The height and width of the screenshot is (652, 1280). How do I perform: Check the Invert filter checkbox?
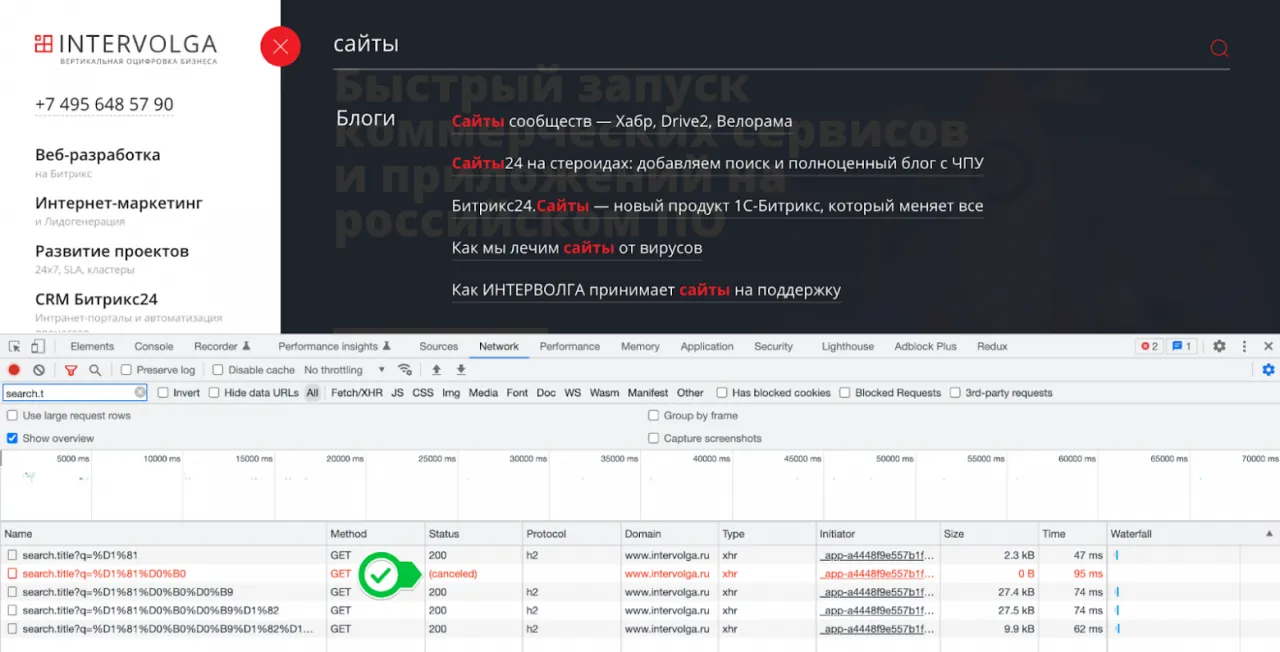tap(163, 393)
